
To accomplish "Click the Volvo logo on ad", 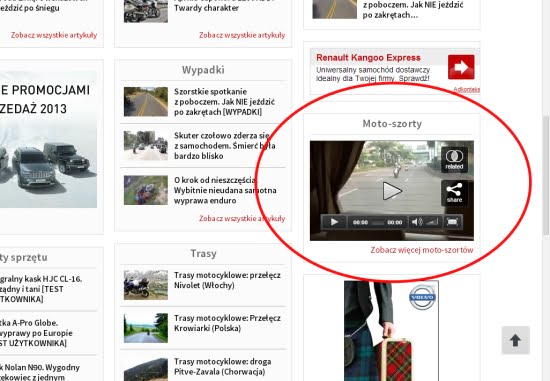I will tap(422, 297).
